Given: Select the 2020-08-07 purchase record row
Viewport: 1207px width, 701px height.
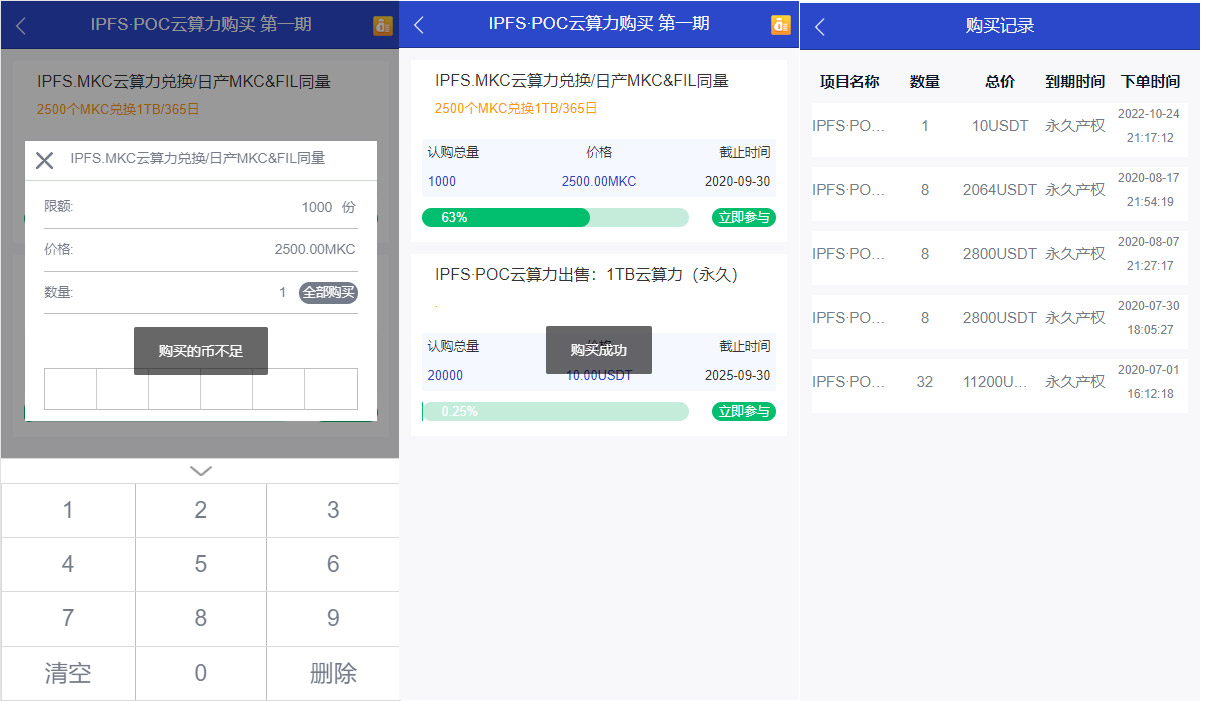Looking at the screenshot, I should [x=1000, y=257].
